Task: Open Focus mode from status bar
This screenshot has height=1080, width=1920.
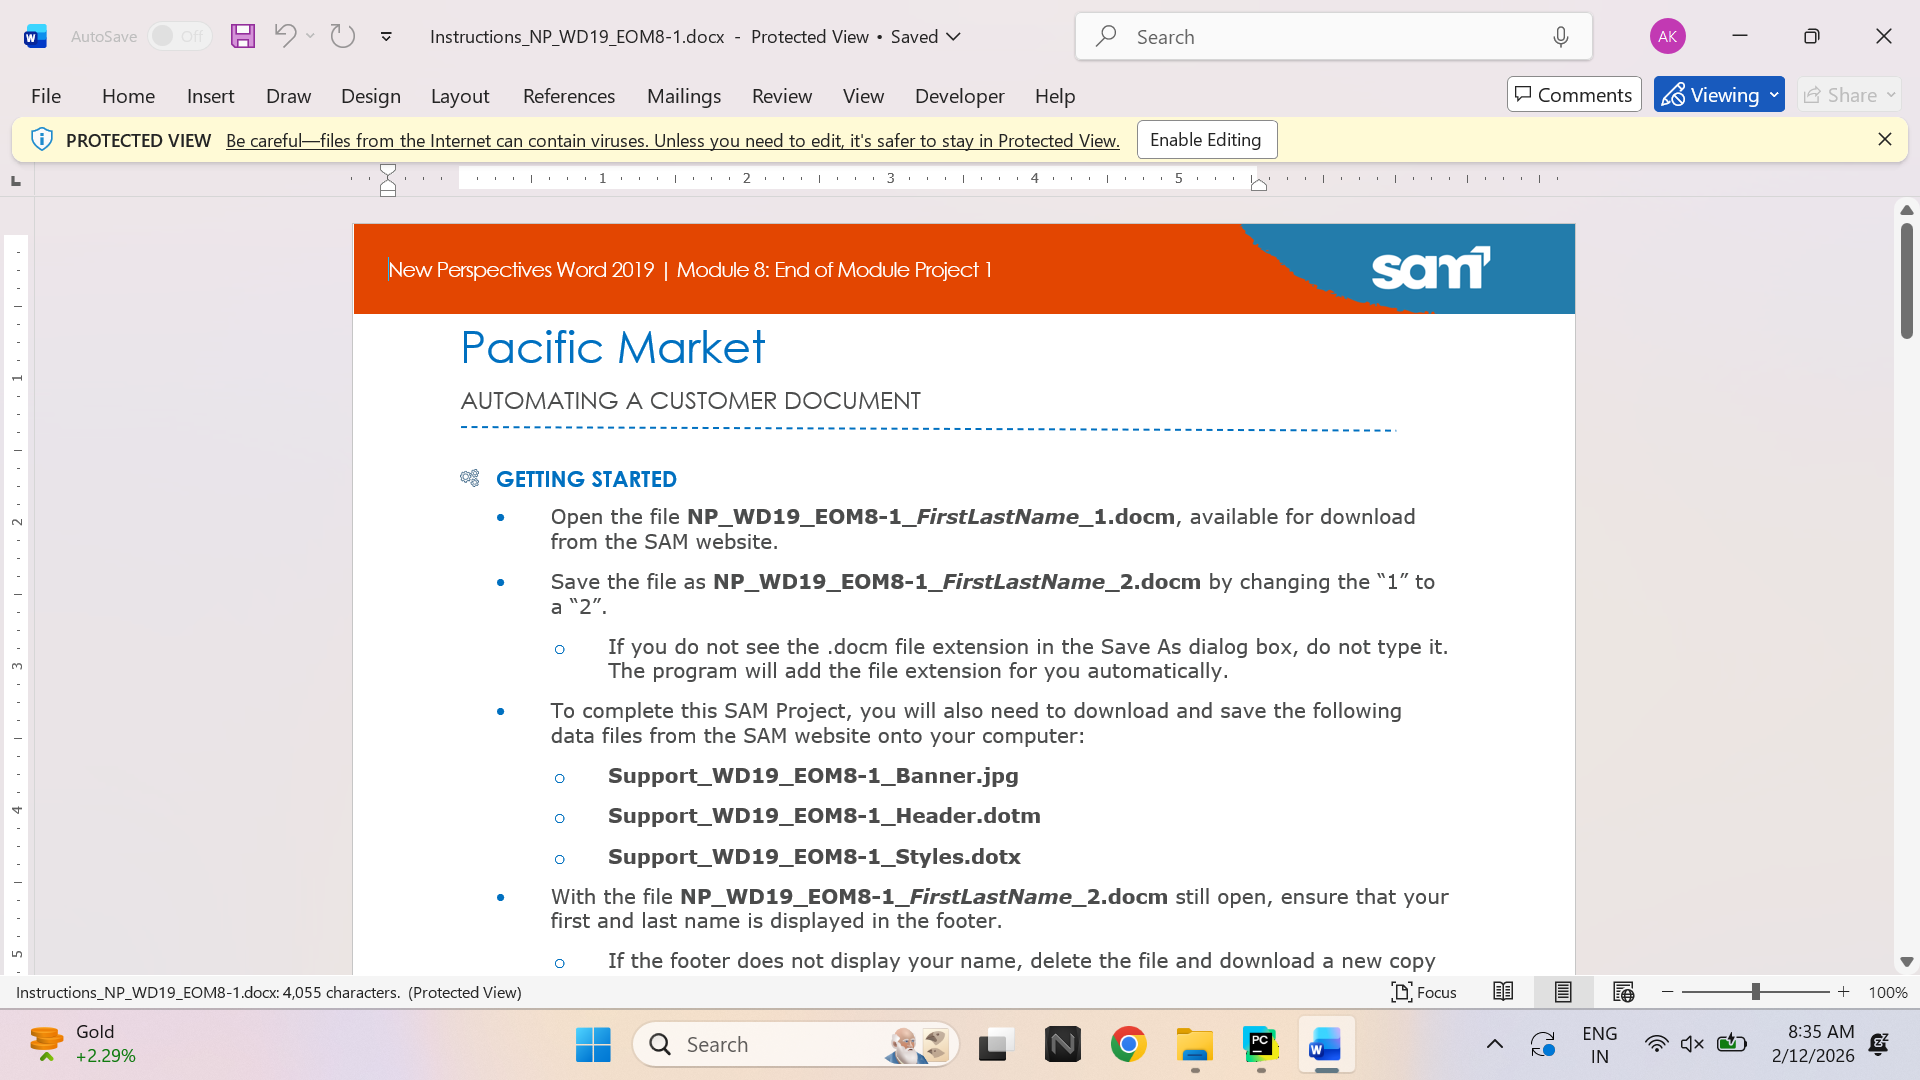Action: pyautogui.click(x=1424, y=992)
